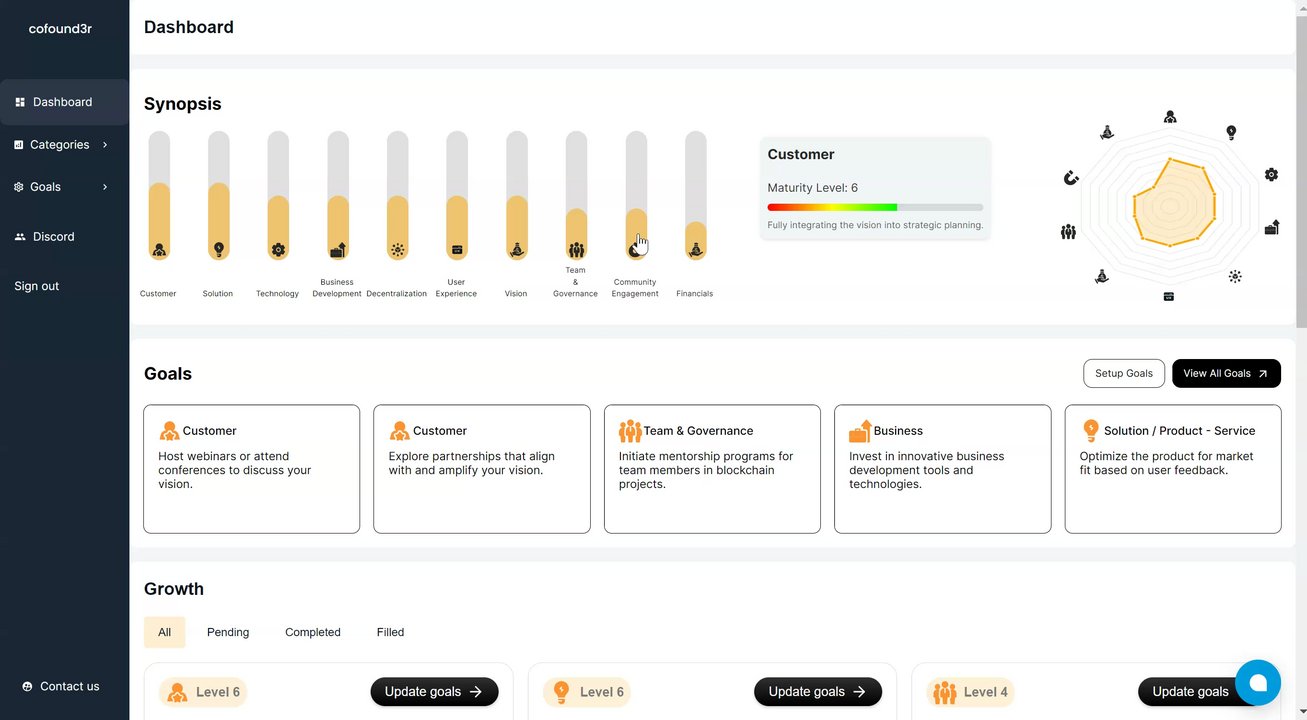Open the 'Host webinars' Customer goal card
Image resolution: width=1307 pixels, height=720 pixels.
coord(251,469)
